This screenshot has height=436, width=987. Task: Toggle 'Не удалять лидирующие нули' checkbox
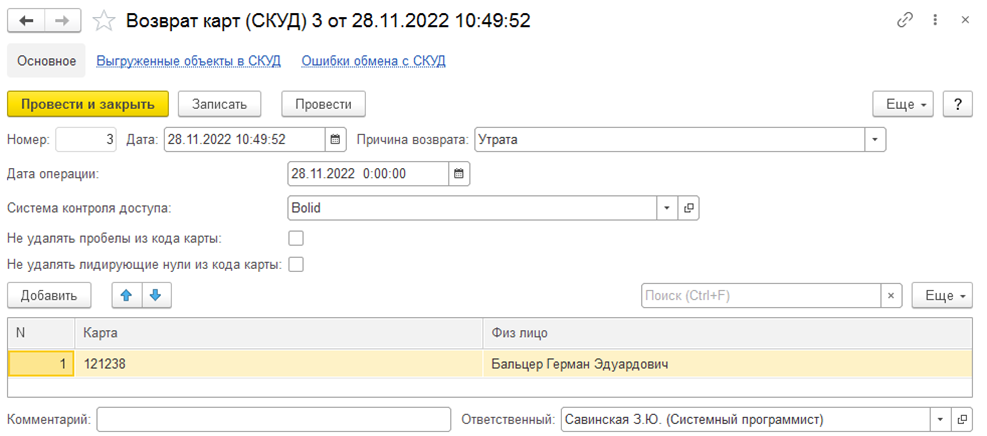pos(295,265)
